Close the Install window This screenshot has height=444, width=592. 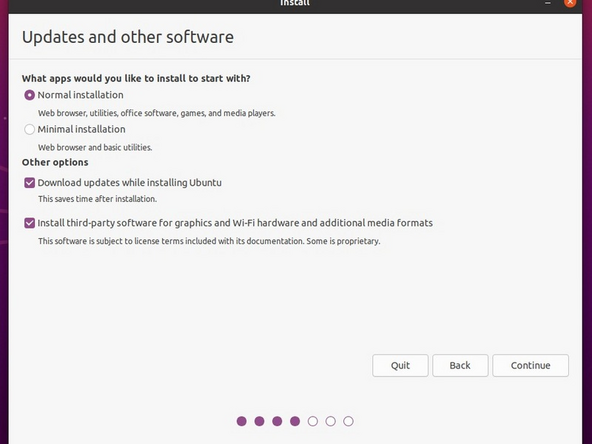(x=570, y=3)
